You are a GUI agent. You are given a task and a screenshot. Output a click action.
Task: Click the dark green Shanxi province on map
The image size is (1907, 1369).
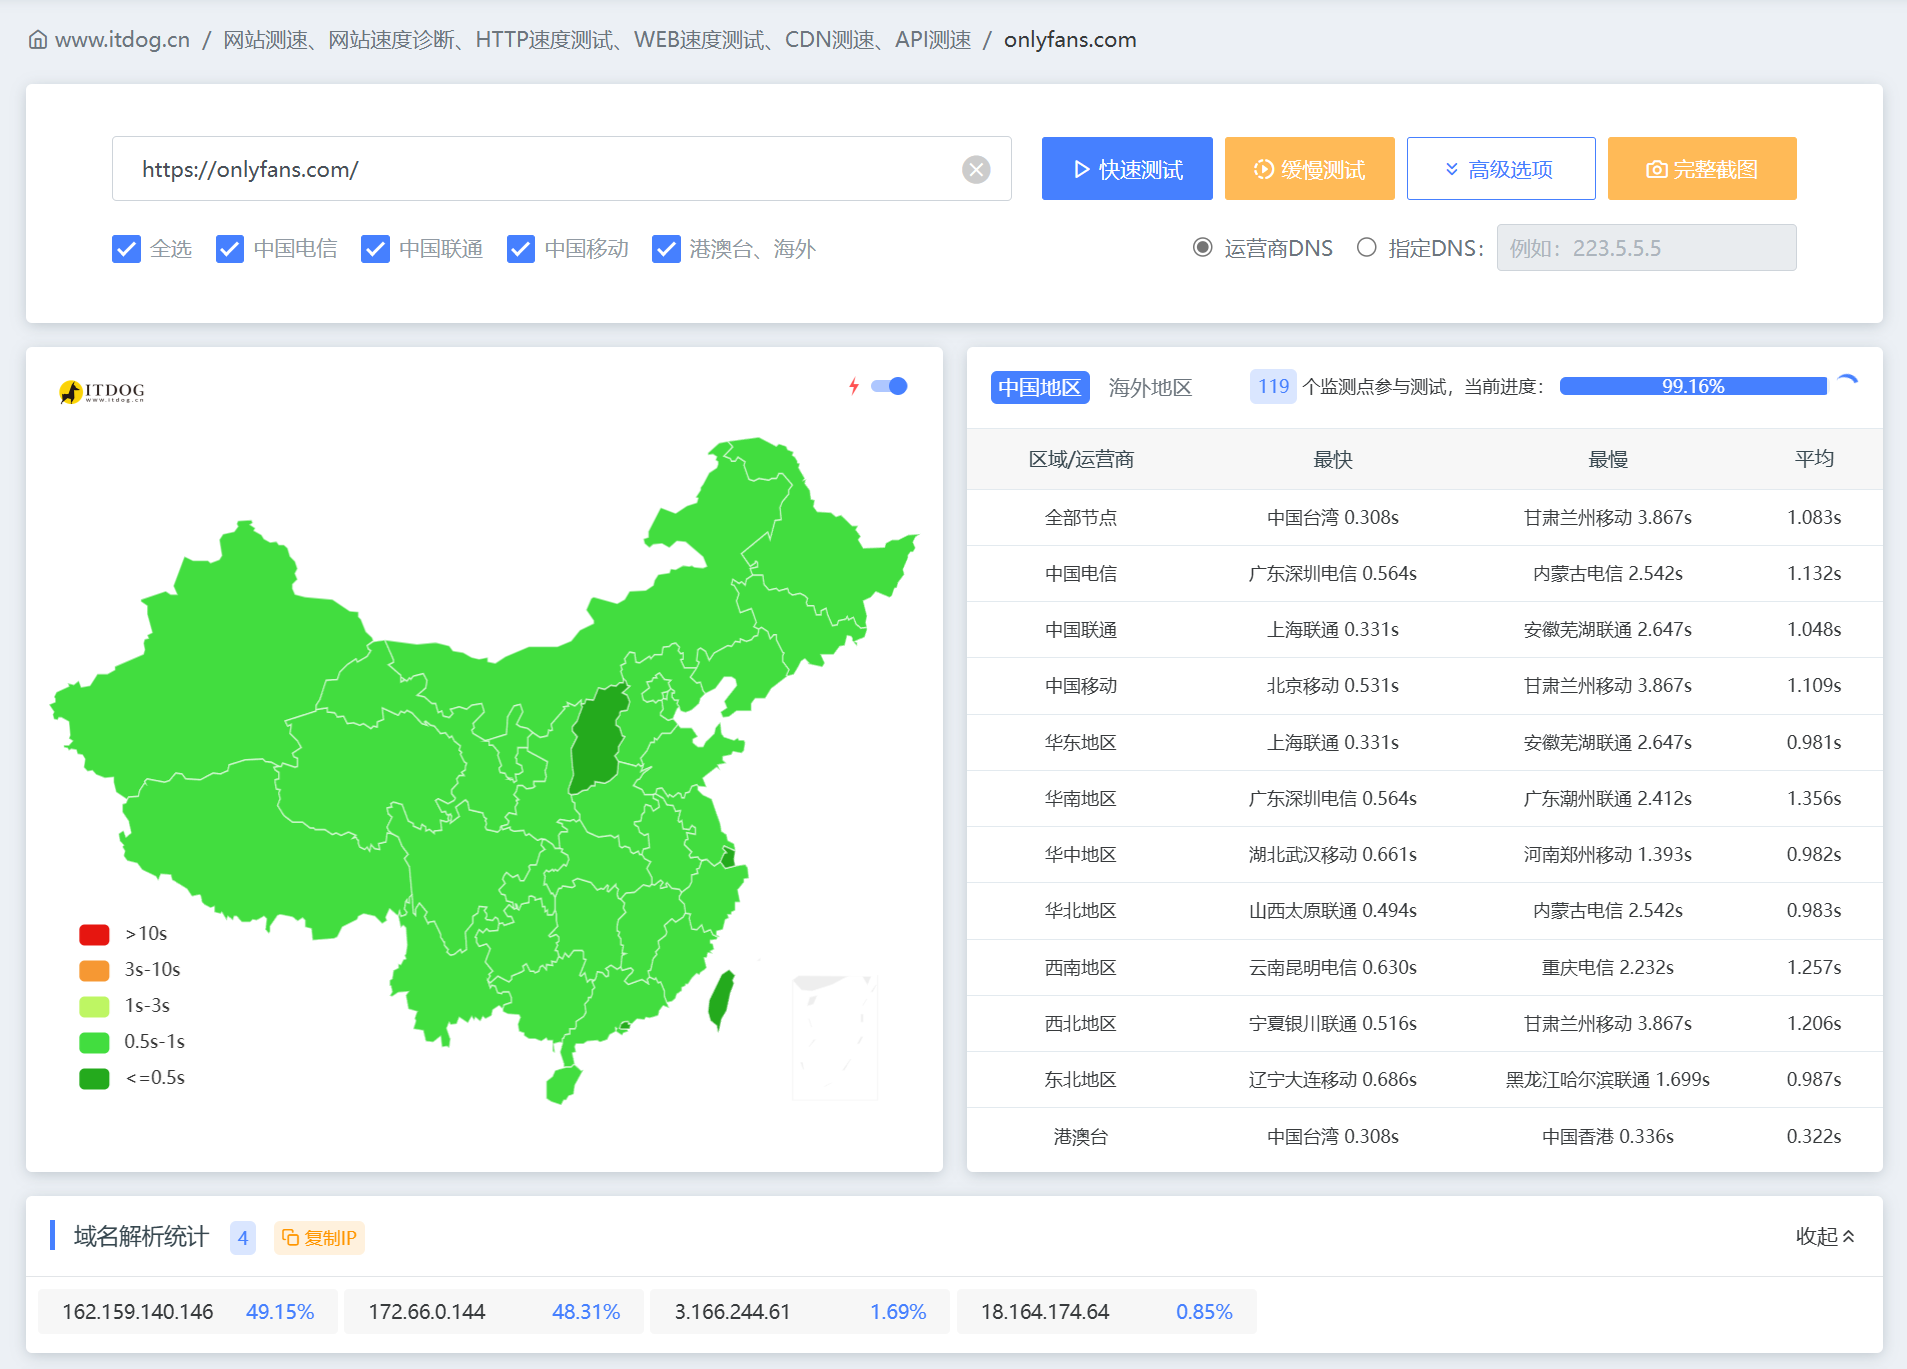[x=597, y=742]
